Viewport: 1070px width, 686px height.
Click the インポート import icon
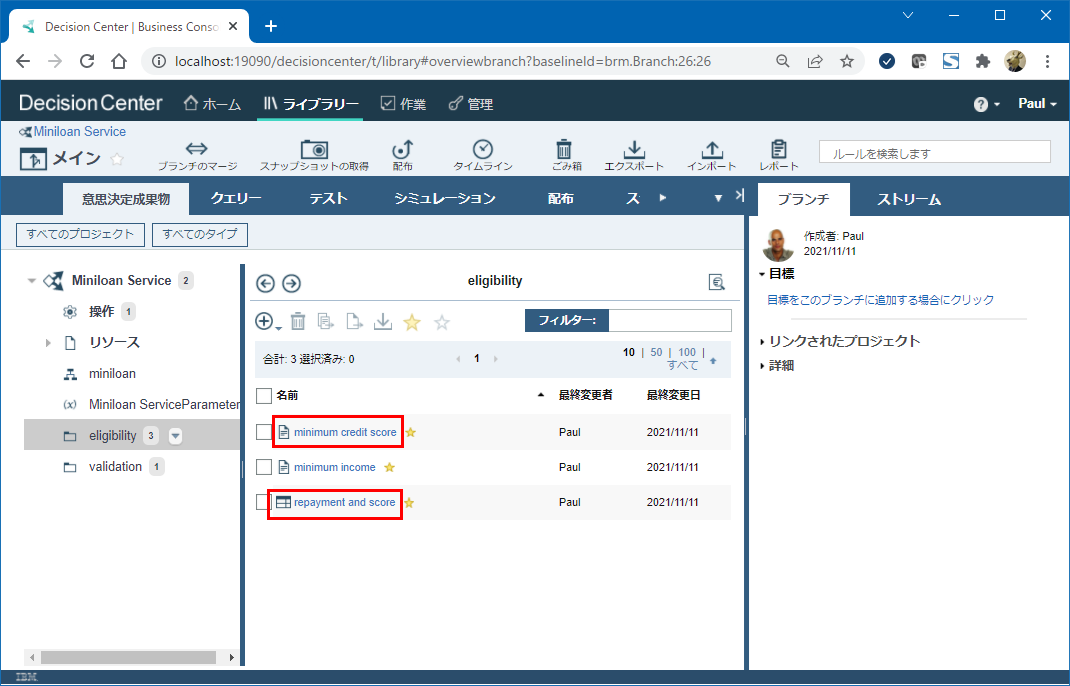click(x=712, y=149)
